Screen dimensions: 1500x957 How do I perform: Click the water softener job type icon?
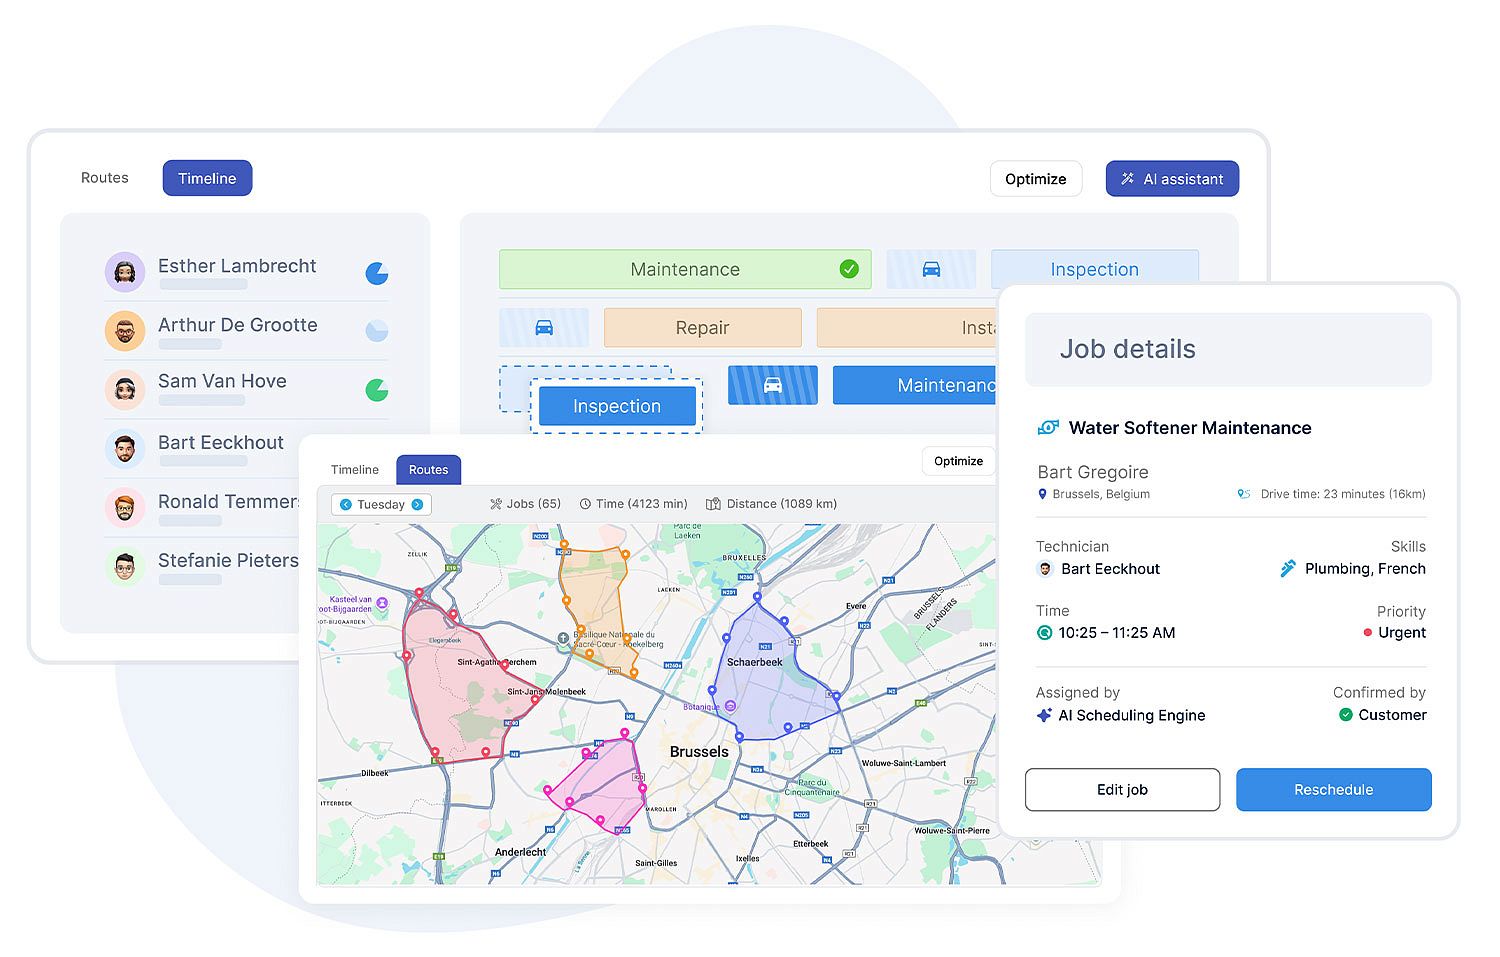pyautogui.click(x=1046, y=427)
